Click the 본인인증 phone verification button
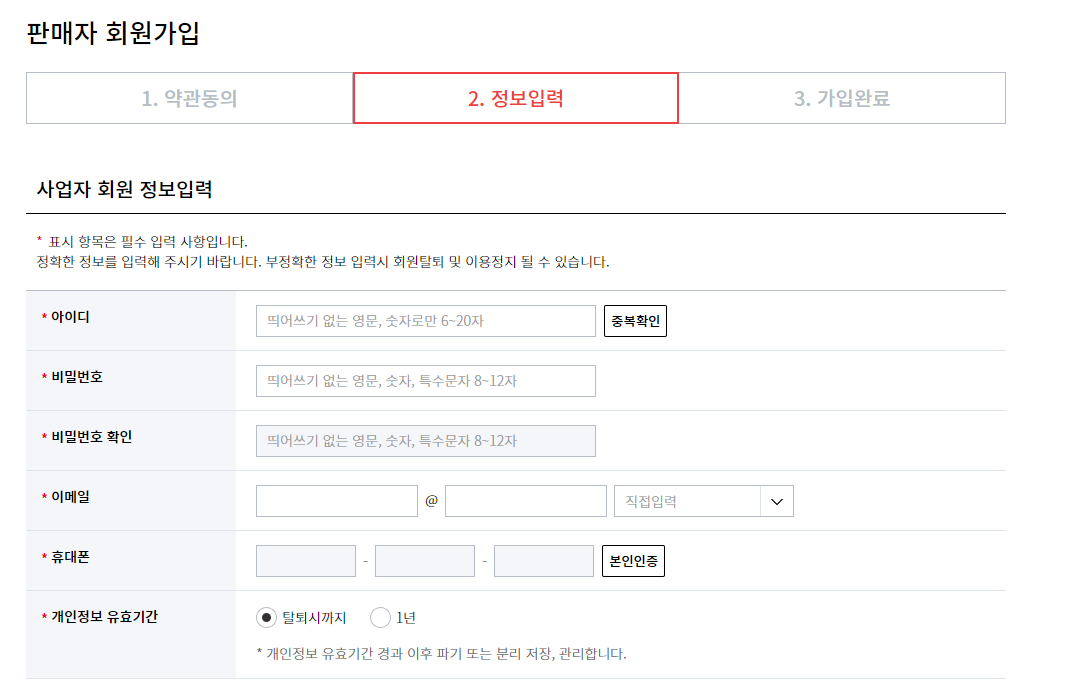Image resolution: width=1067 pixels, height=695 pixels. click(x=634, y=561)
